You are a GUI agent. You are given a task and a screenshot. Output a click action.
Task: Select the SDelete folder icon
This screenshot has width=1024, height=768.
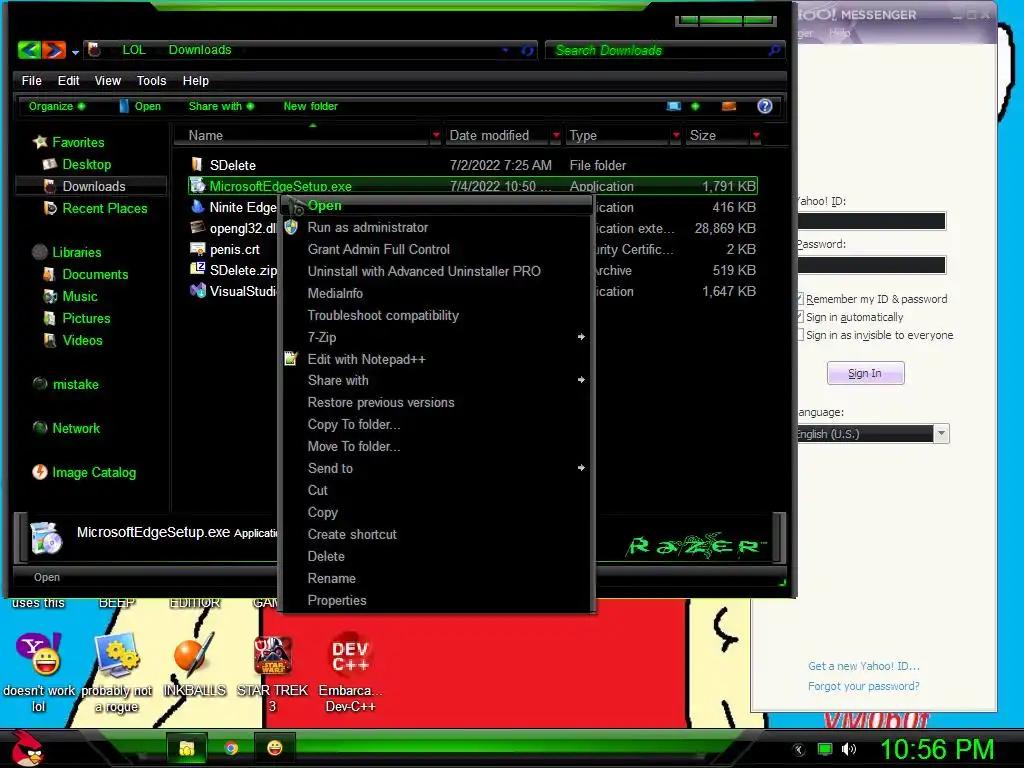pyautogui.click(x=197, y=165)
